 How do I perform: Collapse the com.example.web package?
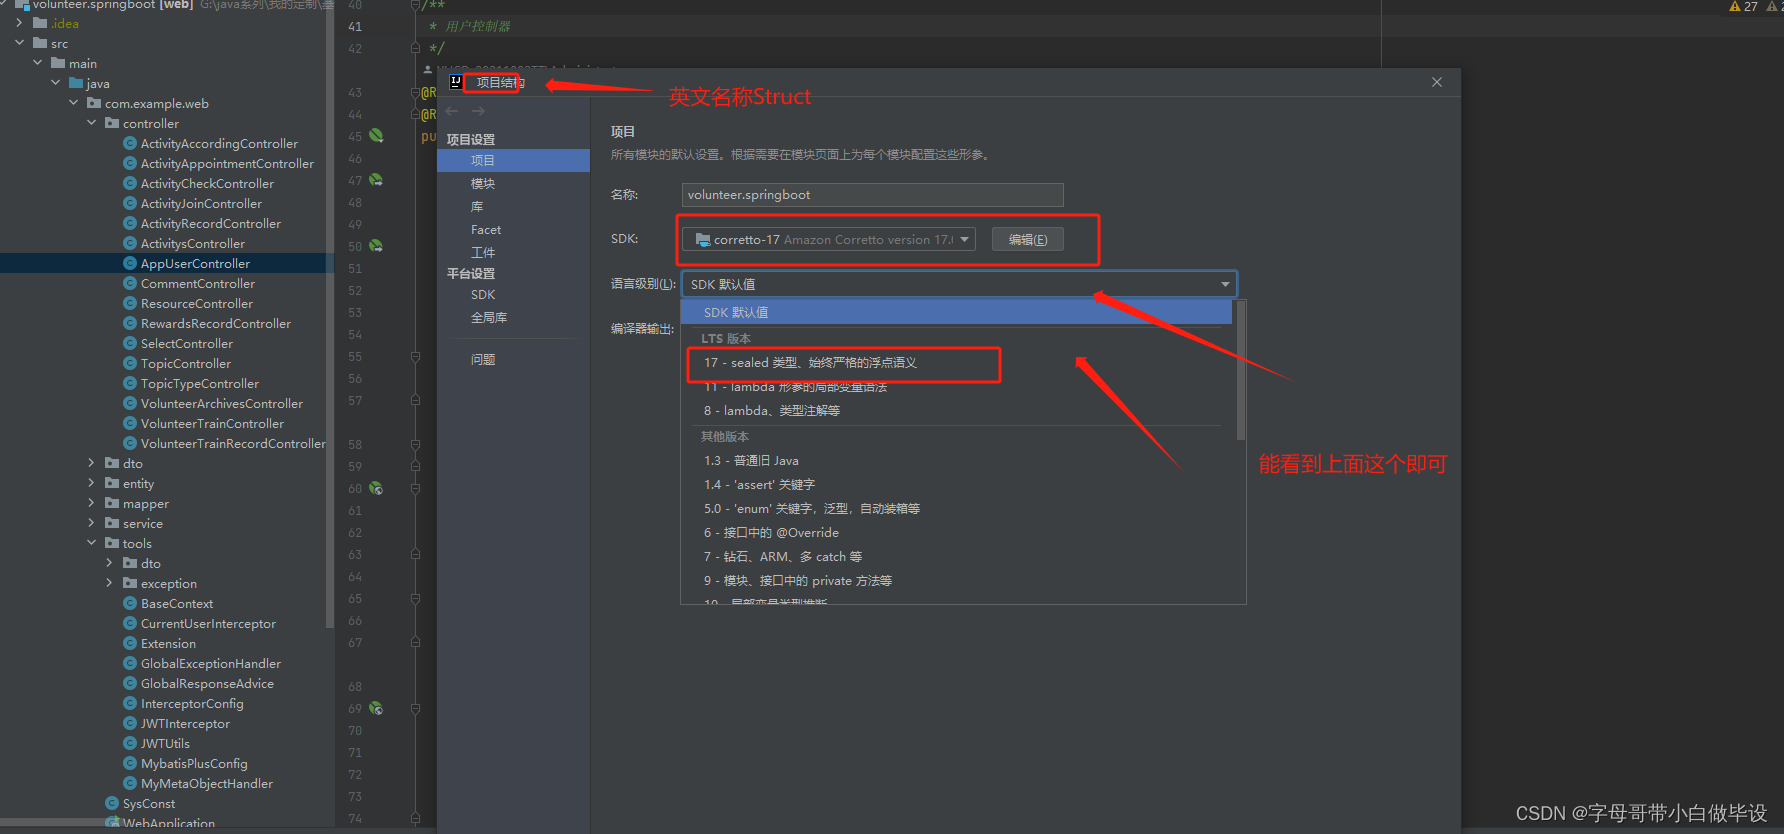[73, 104]
